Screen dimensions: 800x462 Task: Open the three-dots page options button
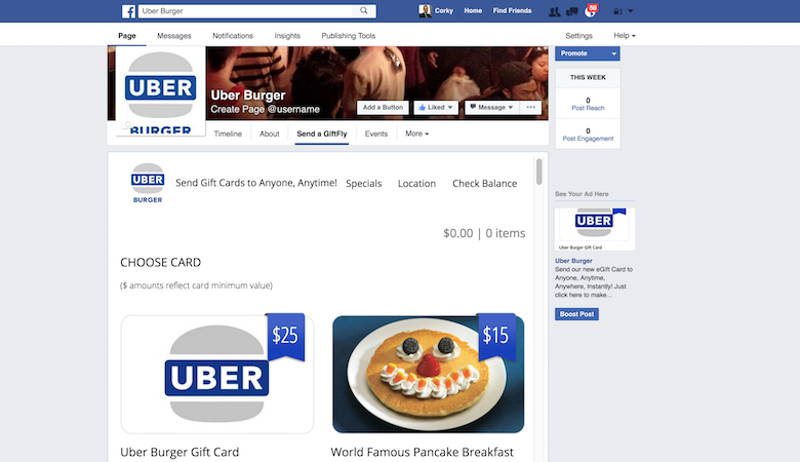click(531, 107)
